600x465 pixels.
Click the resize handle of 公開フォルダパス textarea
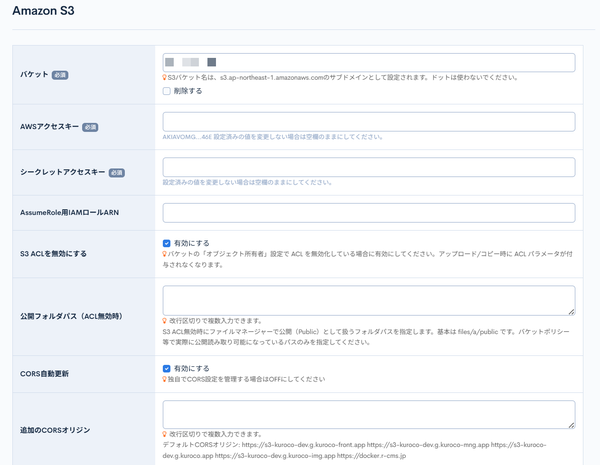pyautogui.click(x=571, y=312)
